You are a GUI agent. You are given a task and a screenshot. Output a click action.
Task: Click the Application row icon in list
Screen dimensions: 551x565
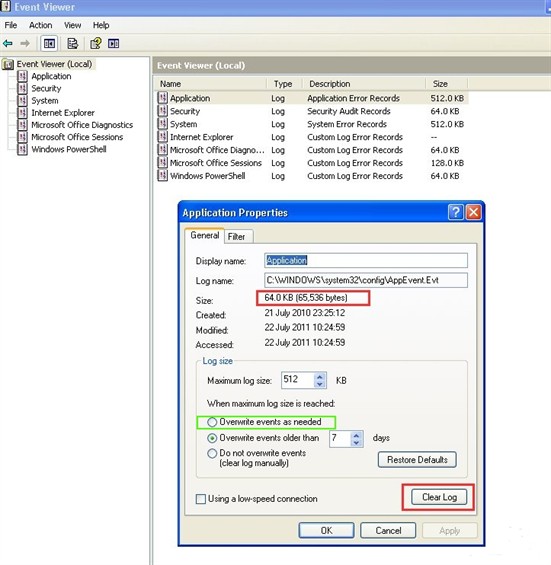tap(163, 98)
